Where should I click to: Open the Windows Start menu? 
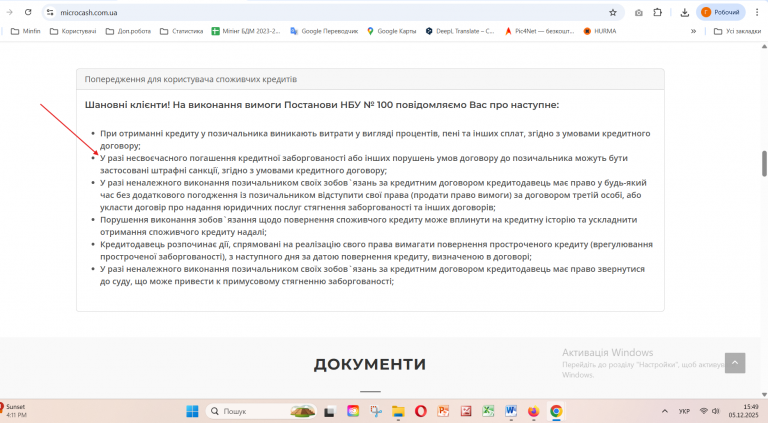point(192,411)
